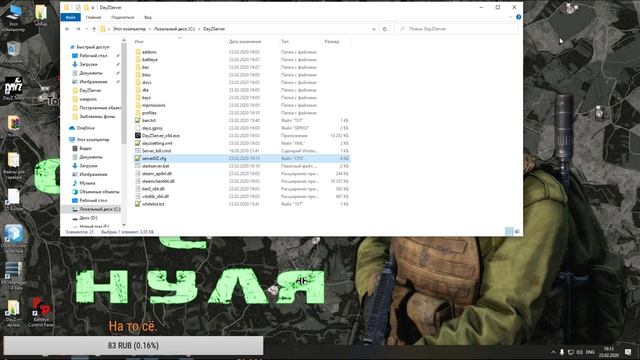The width and height of the screenshot is (640, 360).
Task: Click the New folder icon in the title bar toolbar
Action: 86,7
